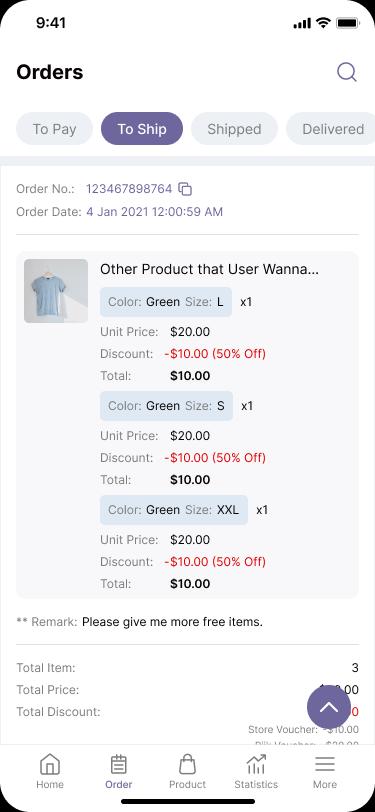Screen dimensions: 375x812
Task: Tap the order number 123467898764
Action: click(129, 189)
